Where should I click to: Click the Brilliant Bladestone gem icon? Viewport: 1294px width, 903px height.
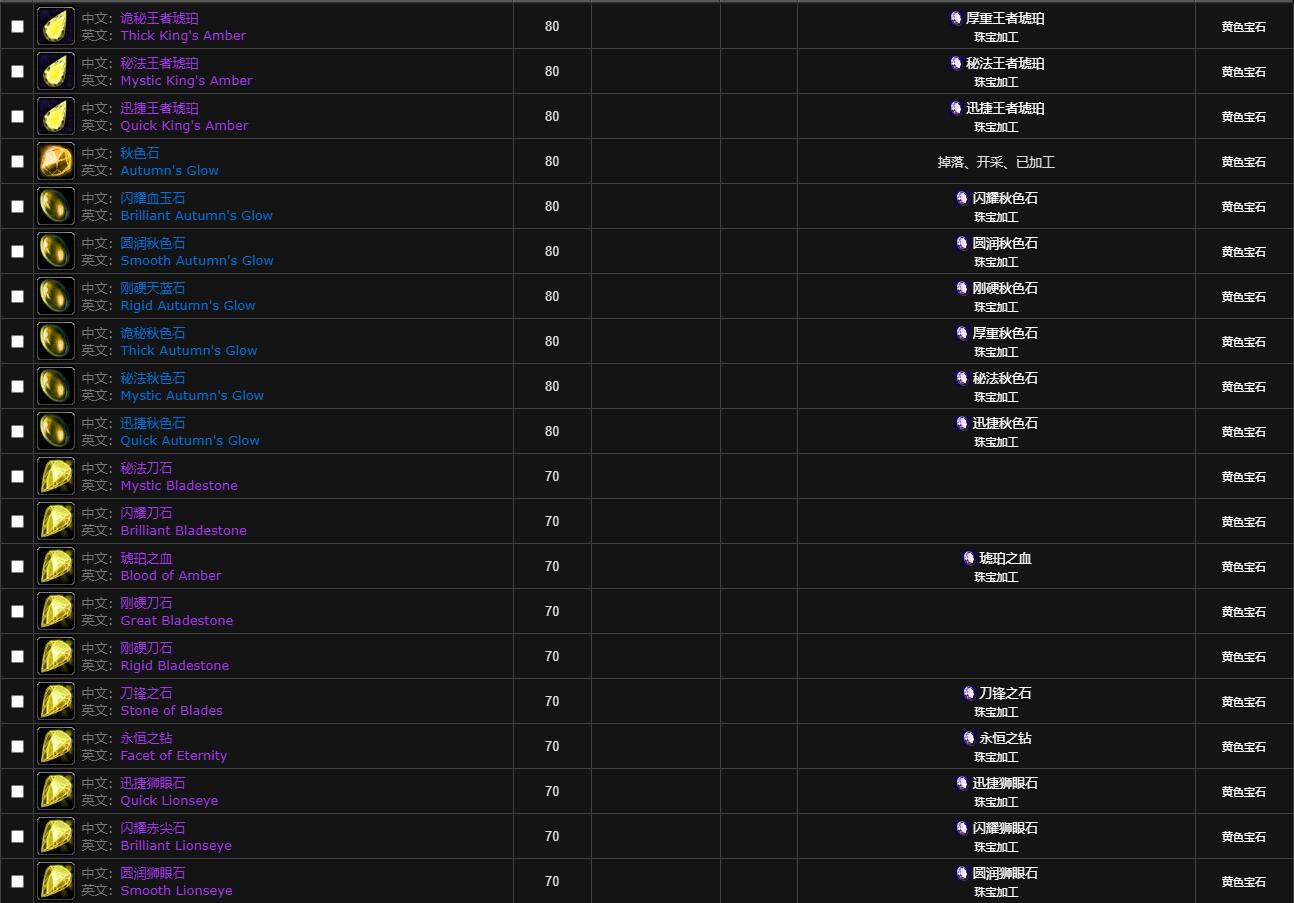point(56,521)
